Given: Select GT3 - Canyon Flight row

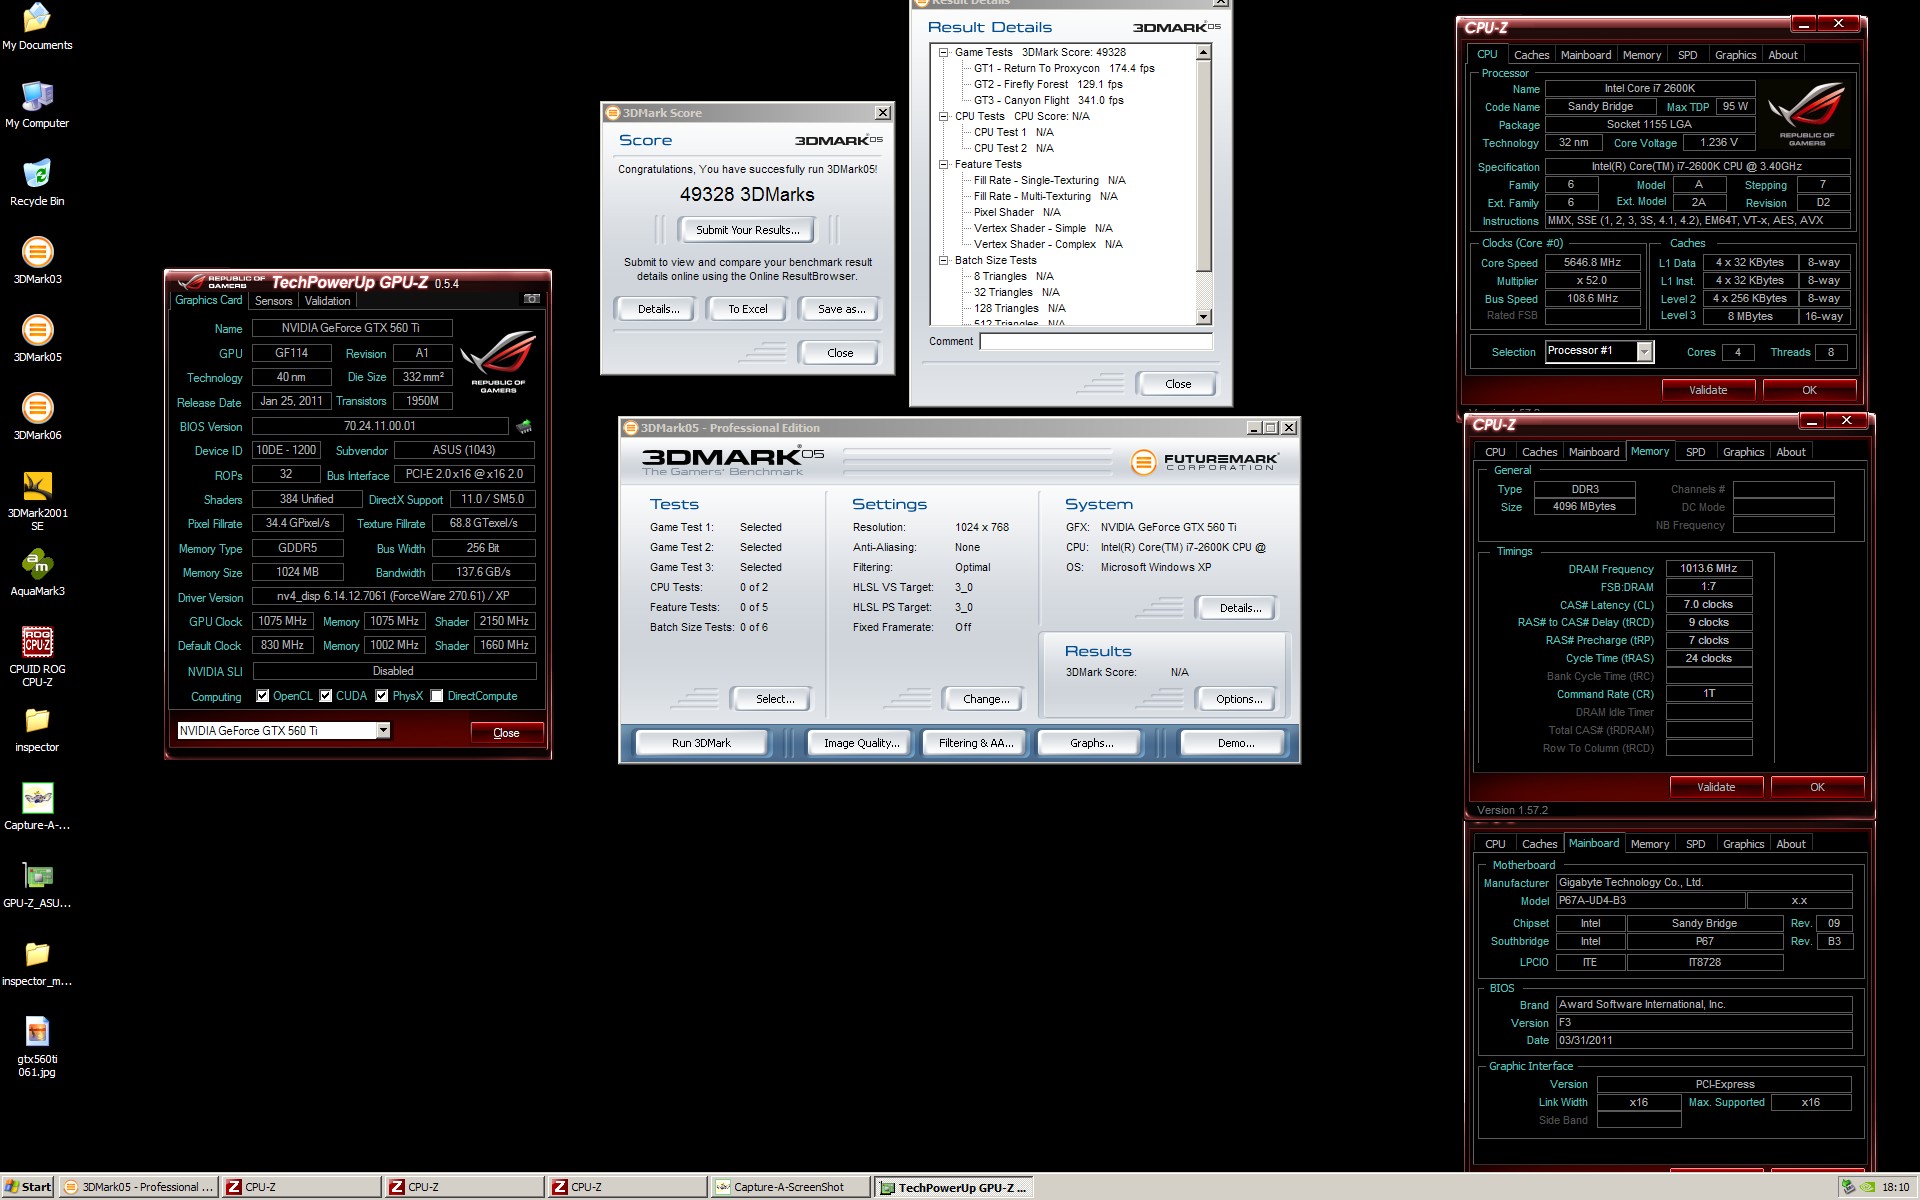Looking at the screenshot, I should pos(1049,100).
